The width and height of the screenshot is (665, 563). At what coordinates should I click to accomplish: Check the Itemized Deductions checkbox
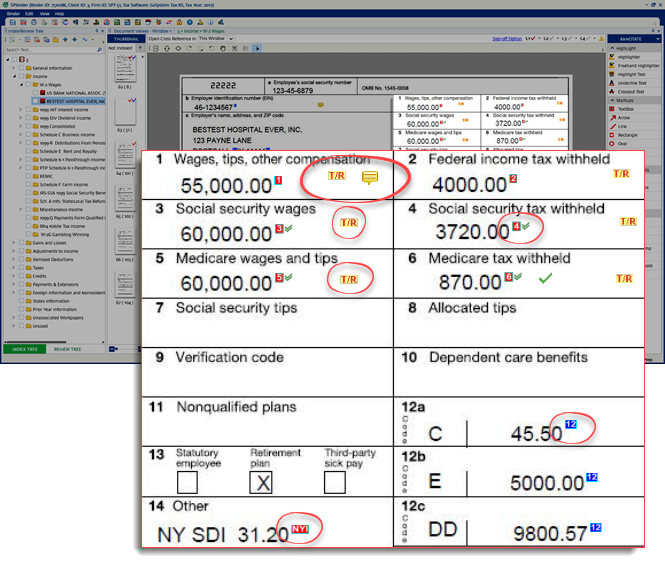click(x=22, y=259)
